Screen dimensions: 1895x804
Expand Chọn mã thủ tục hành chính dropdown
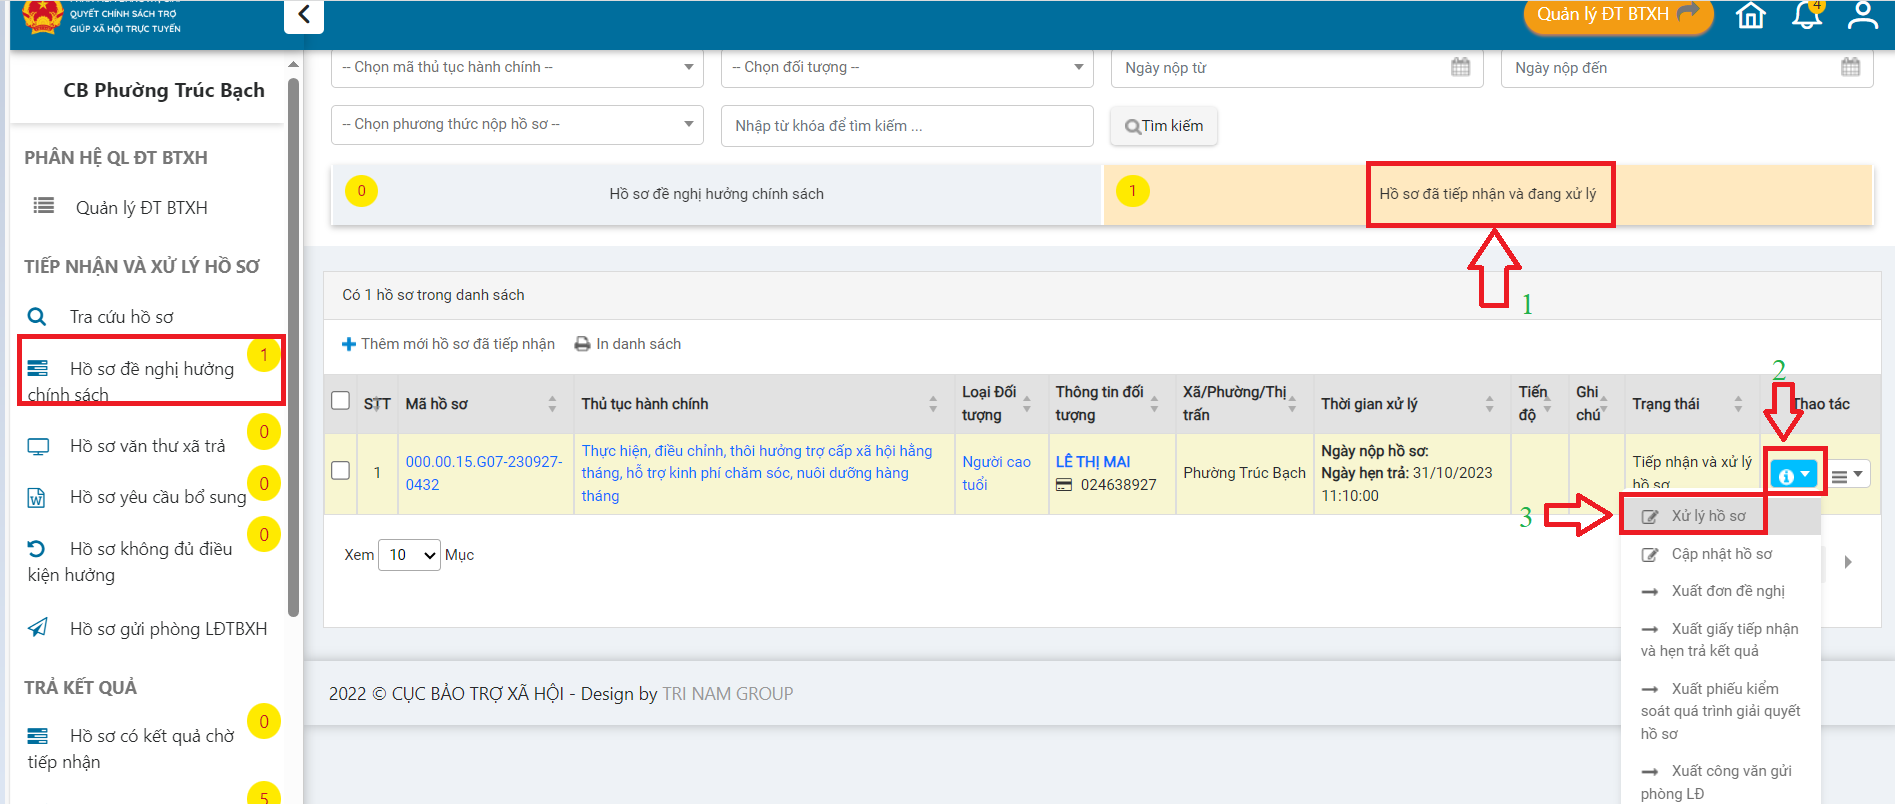pos(516,67)
